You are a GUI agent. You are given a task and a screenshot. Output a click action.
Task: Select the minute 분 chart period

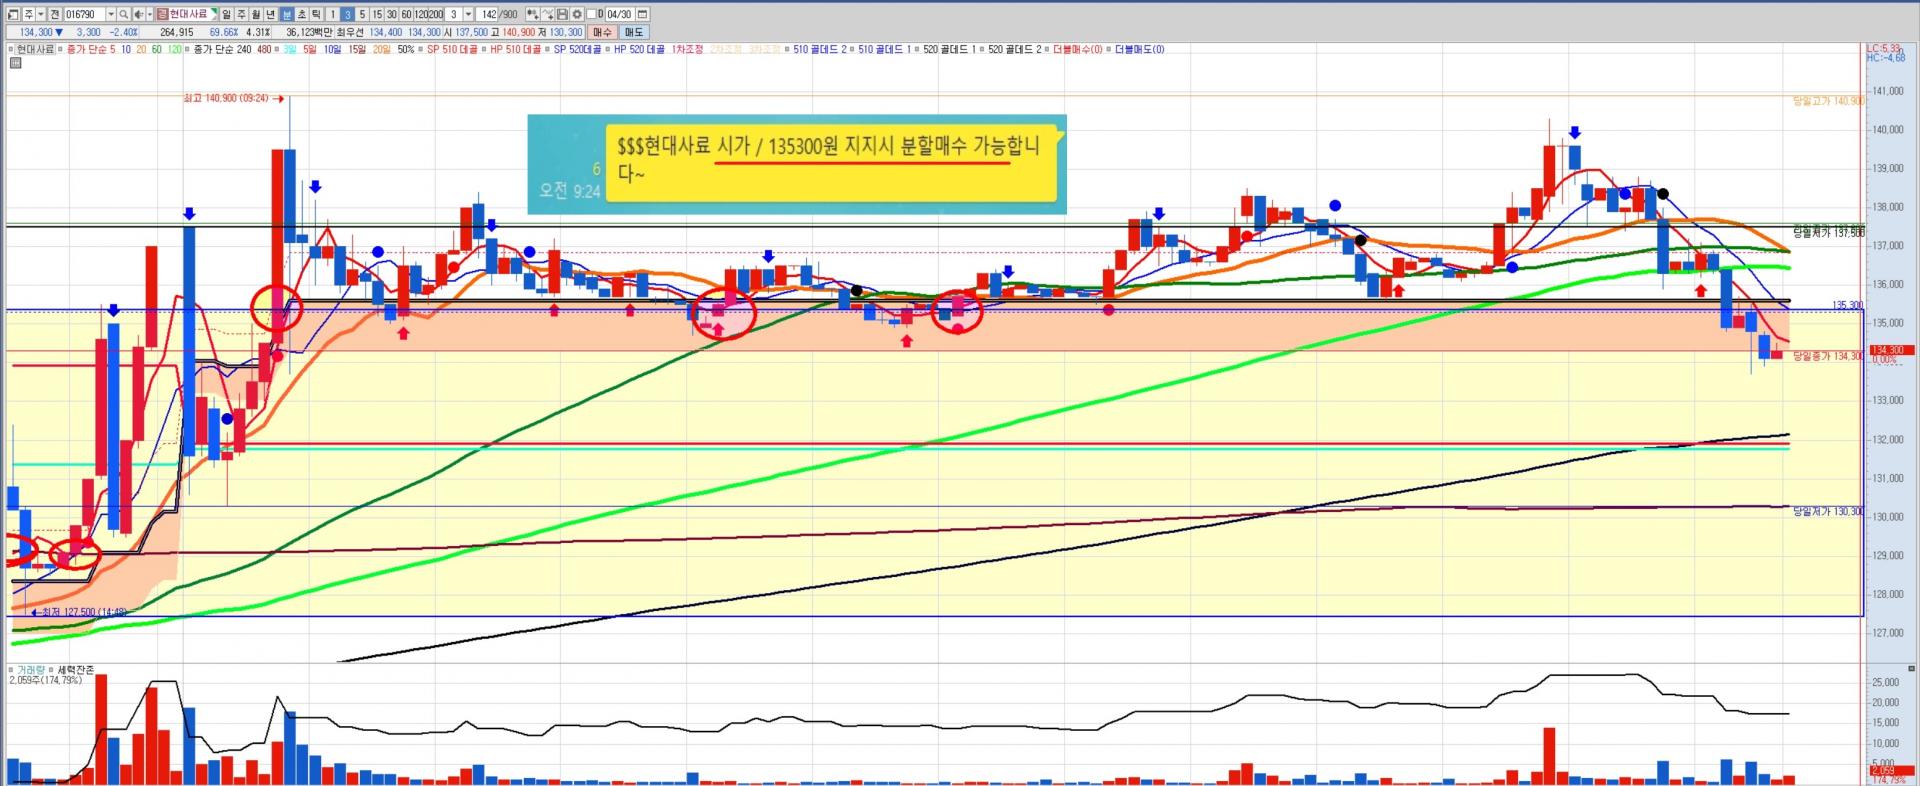[287, 15]
